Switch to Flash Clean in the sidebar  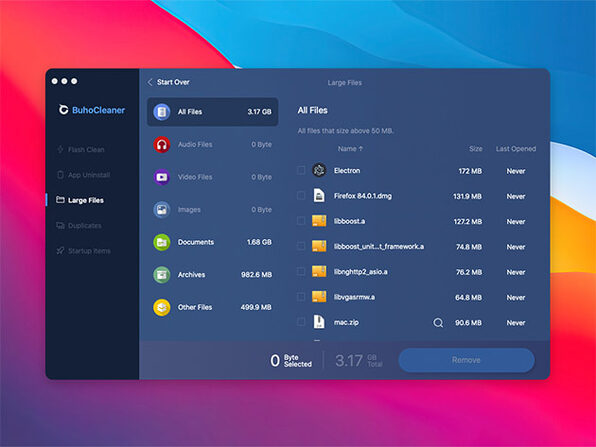click(x=81, y=149)
